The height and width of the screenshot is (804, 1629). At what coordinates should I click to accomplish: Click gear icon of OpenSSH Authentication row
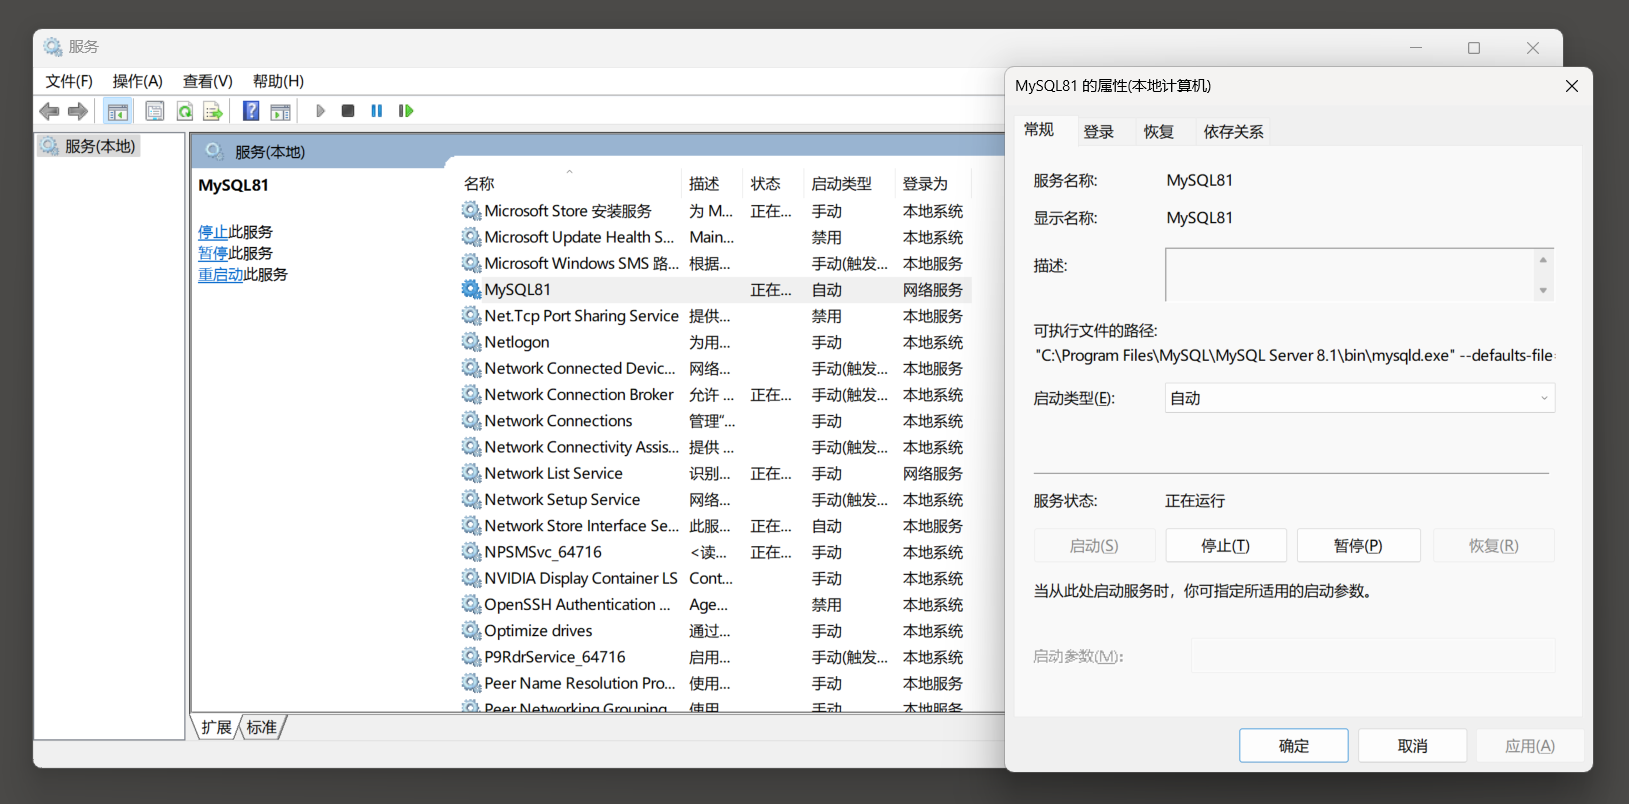click(x=471, y=604)
